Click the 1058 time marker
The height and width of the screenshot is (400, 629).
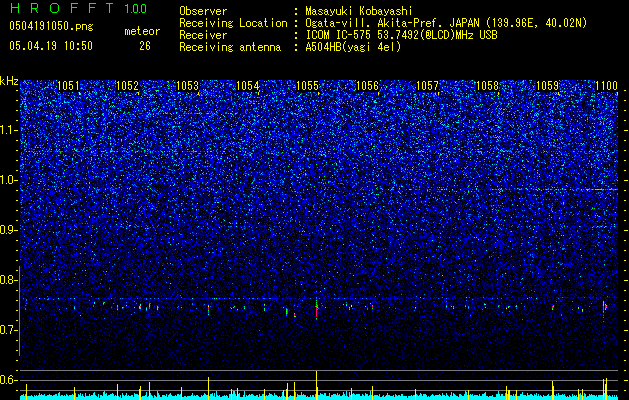[x=487, y=86]
